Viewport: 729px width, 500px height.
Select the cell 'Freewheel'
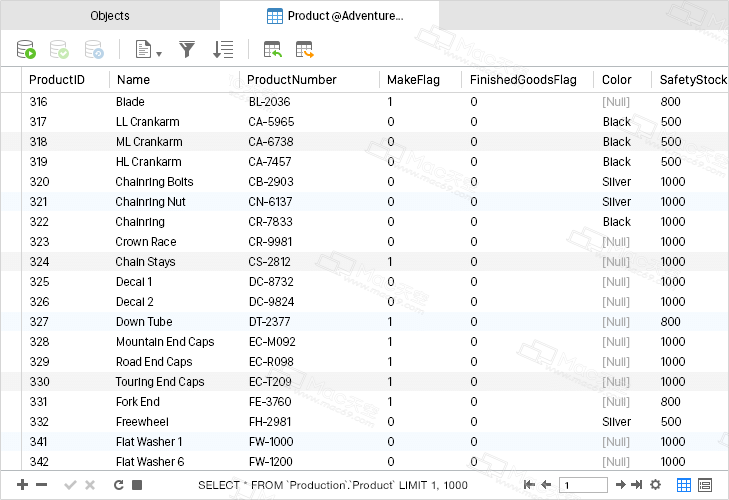pyautogui.click(x=142, y=421)
